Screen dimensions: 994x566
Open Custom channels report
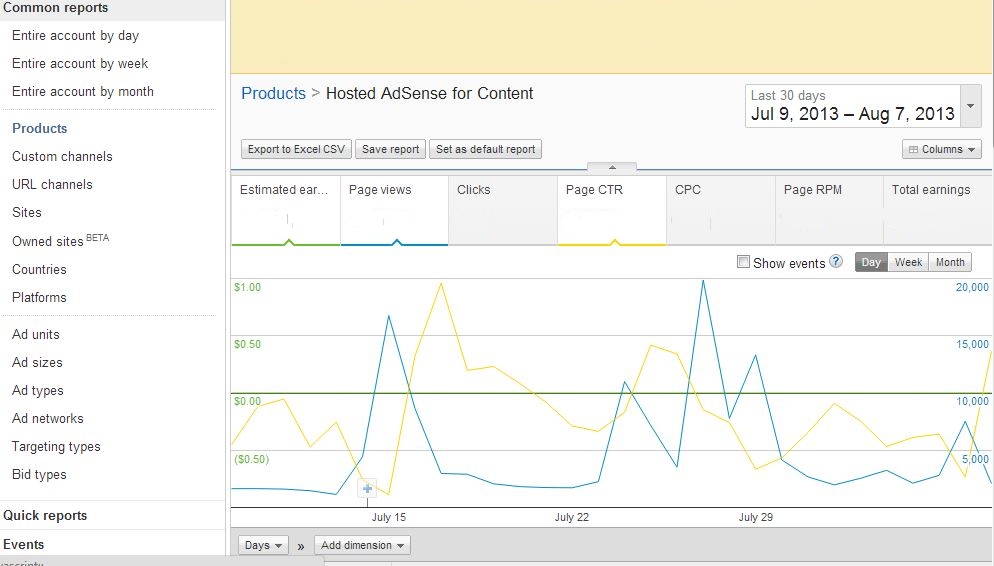62,157
